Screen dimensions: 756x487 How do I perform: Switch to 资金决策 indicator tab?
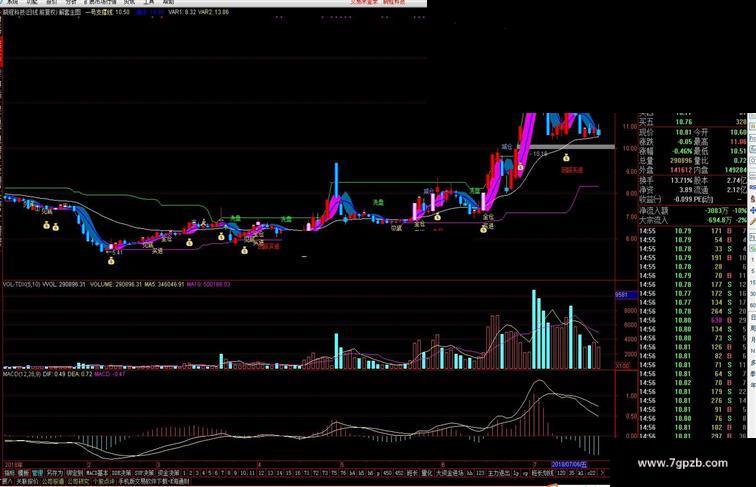(x=168, y=473)
